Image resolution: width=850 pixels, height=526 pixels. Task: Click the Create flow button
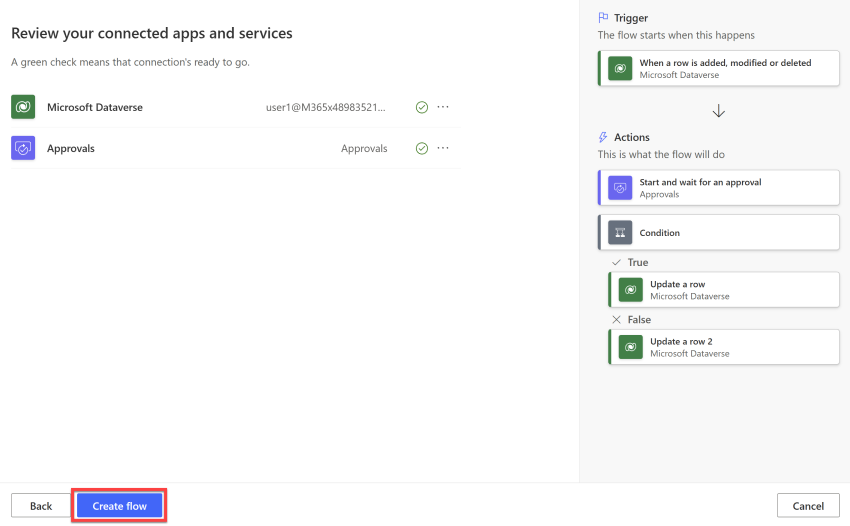click(x=119, y=506)
